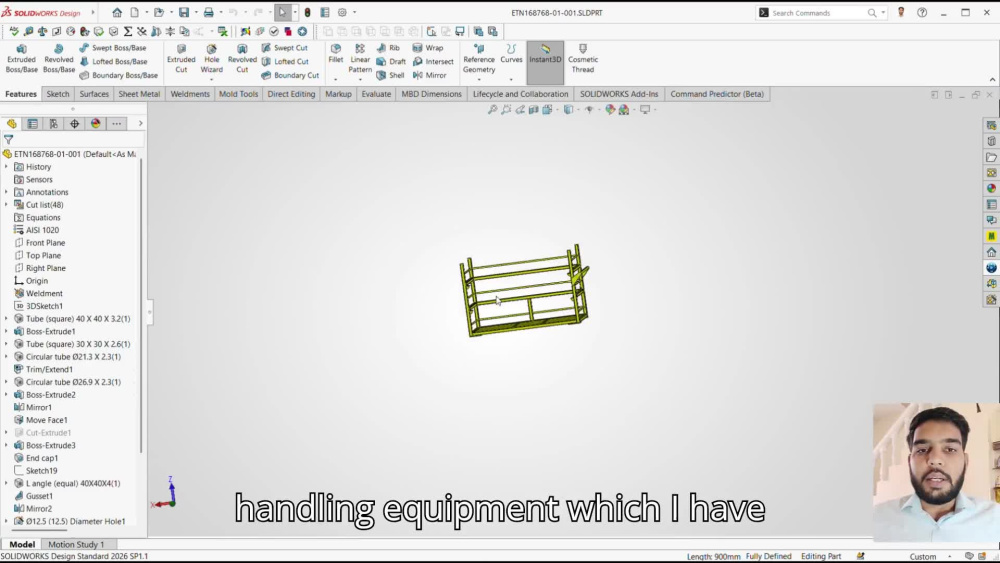1000x563 pixels.
Task: Select the Gusset1 feature
Action: tap(33, 496)
